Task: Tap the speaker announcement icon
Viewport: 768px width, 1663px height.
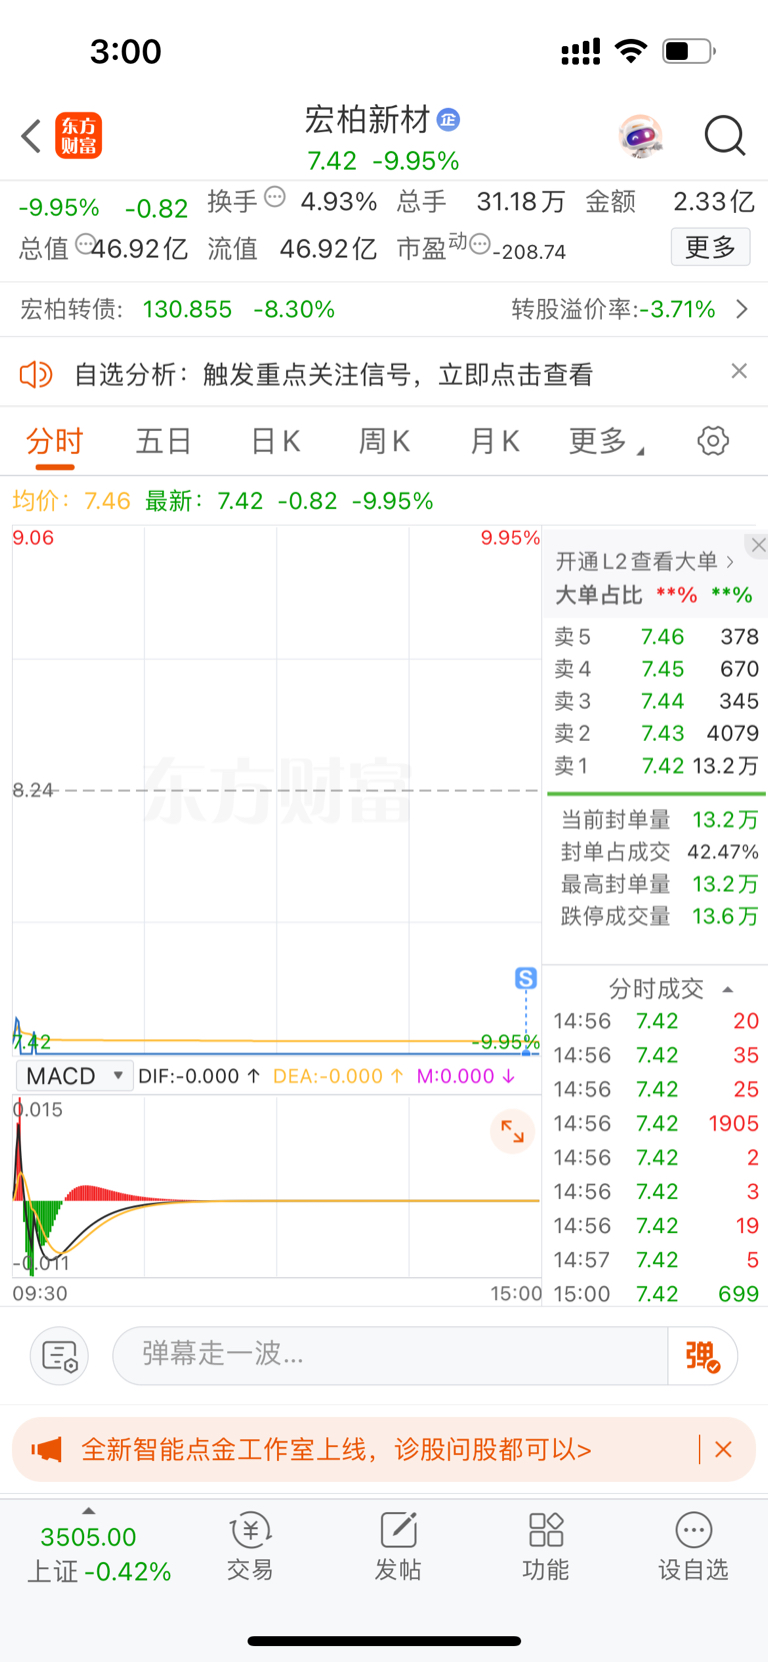Action: point(36,375)
